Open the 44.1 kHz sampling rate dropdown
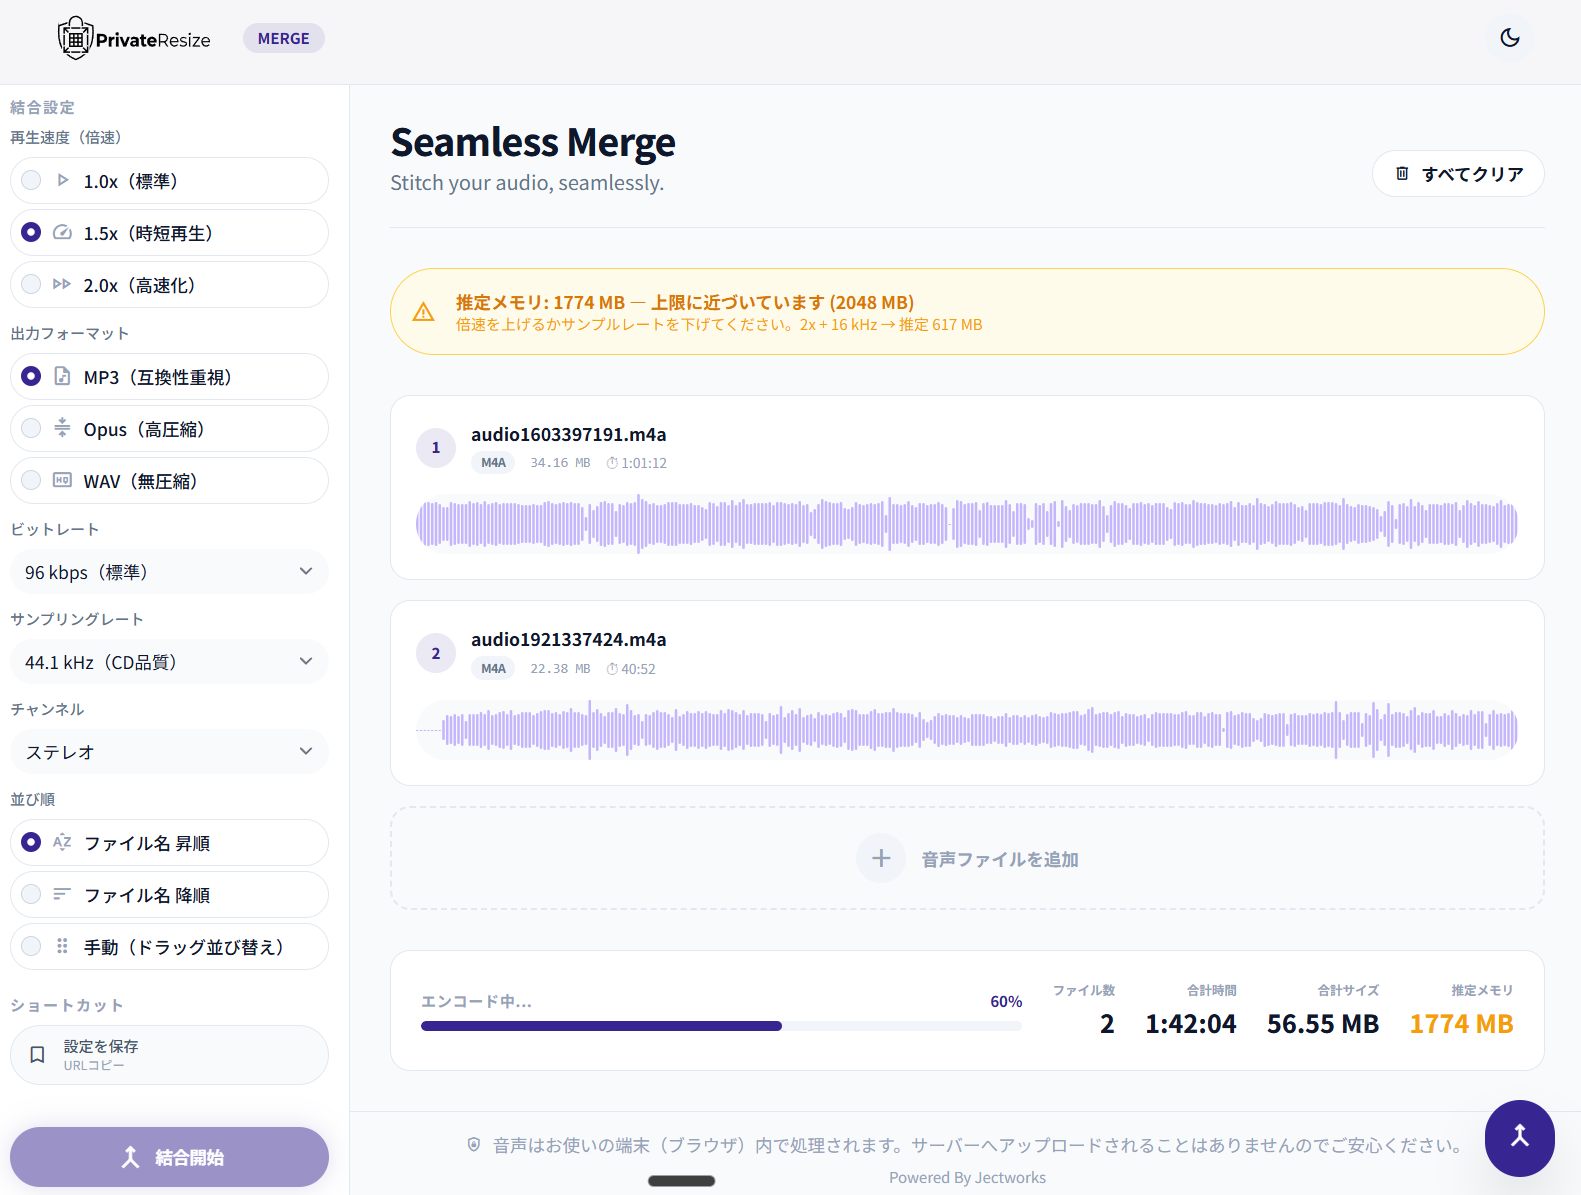Screen dimensions: 1581x1195 coord(169,662)
